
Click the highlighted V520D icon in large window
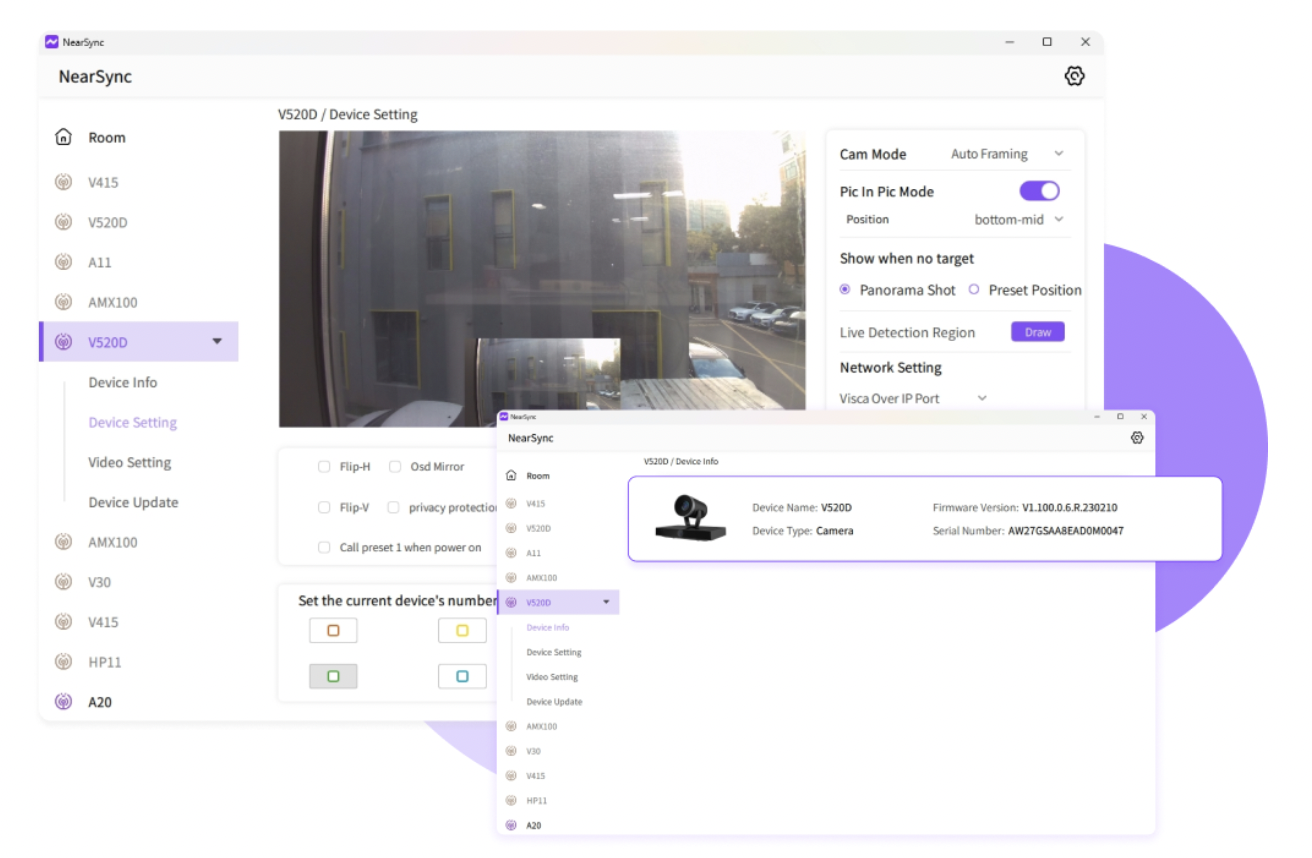click(x=63, y=342)
